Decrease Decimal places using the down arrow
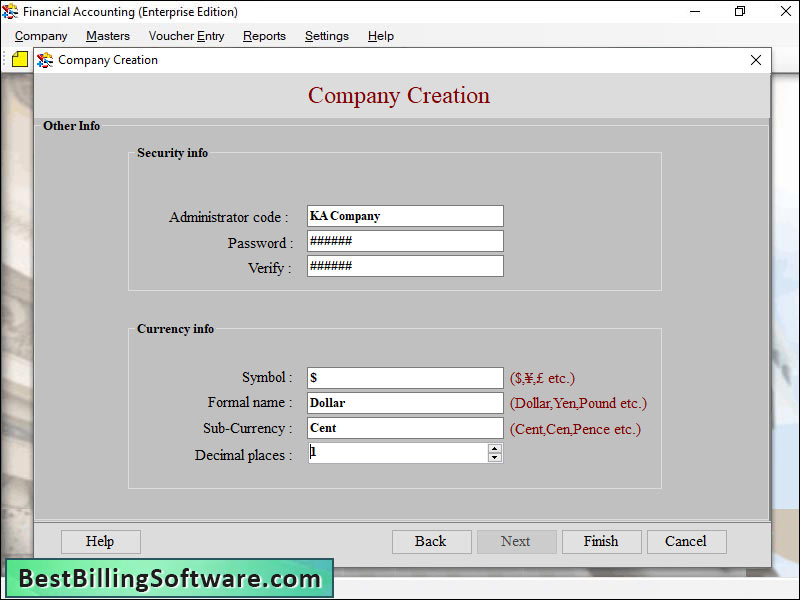This screenshot has height=600, width=800. [x=494, y=457]
